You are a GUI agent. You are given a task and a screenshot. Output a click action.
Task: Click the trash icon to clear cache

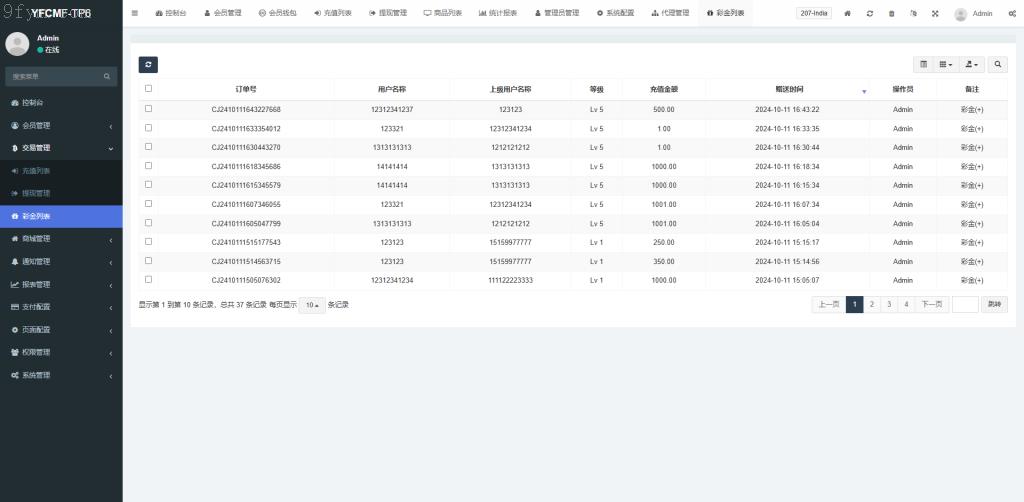click(x=892, y=14)
